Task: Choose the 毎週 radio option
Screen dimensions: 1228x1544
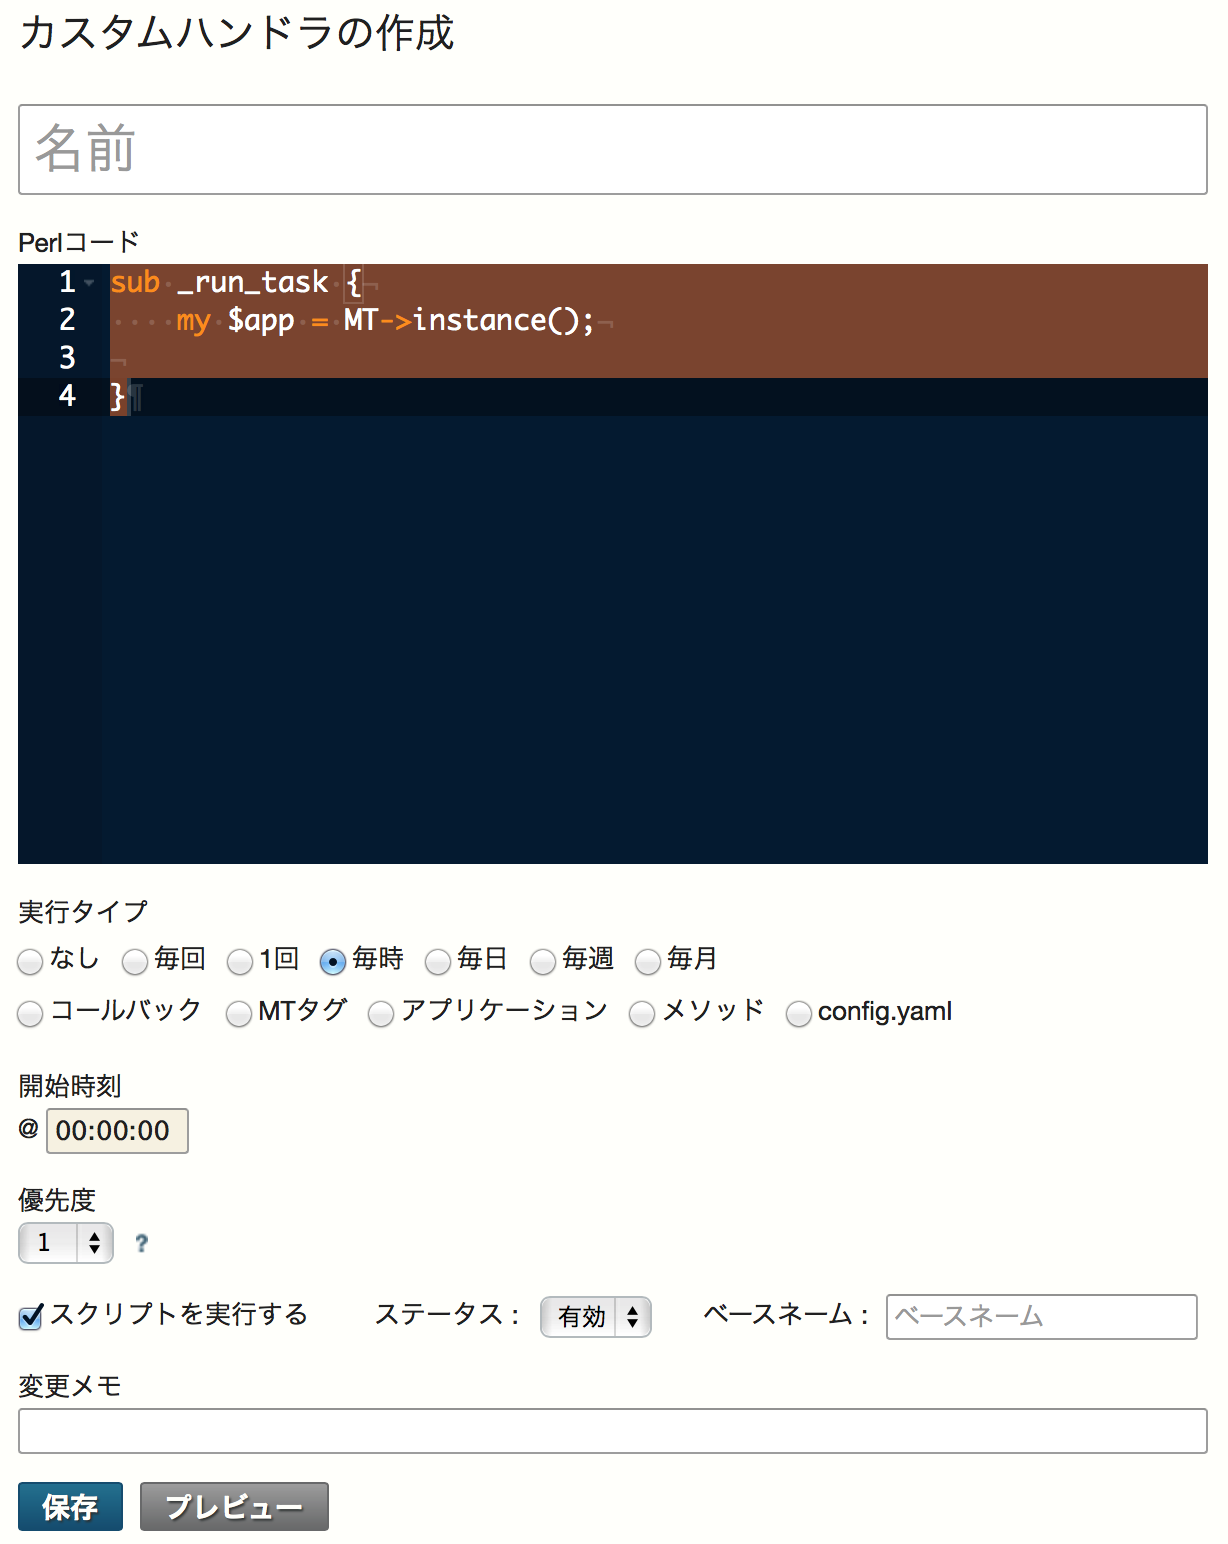Action: (543, 961)
